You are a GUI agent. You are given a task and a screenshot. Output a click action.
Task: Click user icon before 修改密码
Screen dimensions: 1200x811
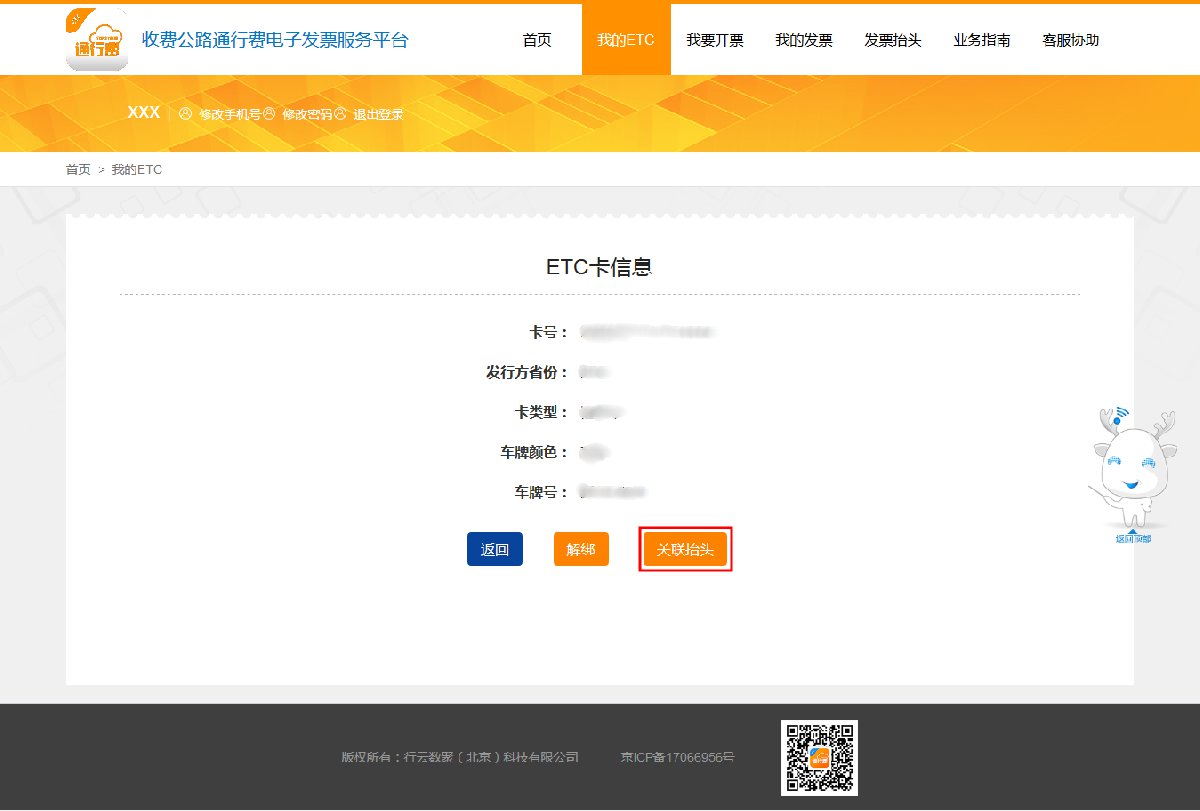[x=269, y=114]
